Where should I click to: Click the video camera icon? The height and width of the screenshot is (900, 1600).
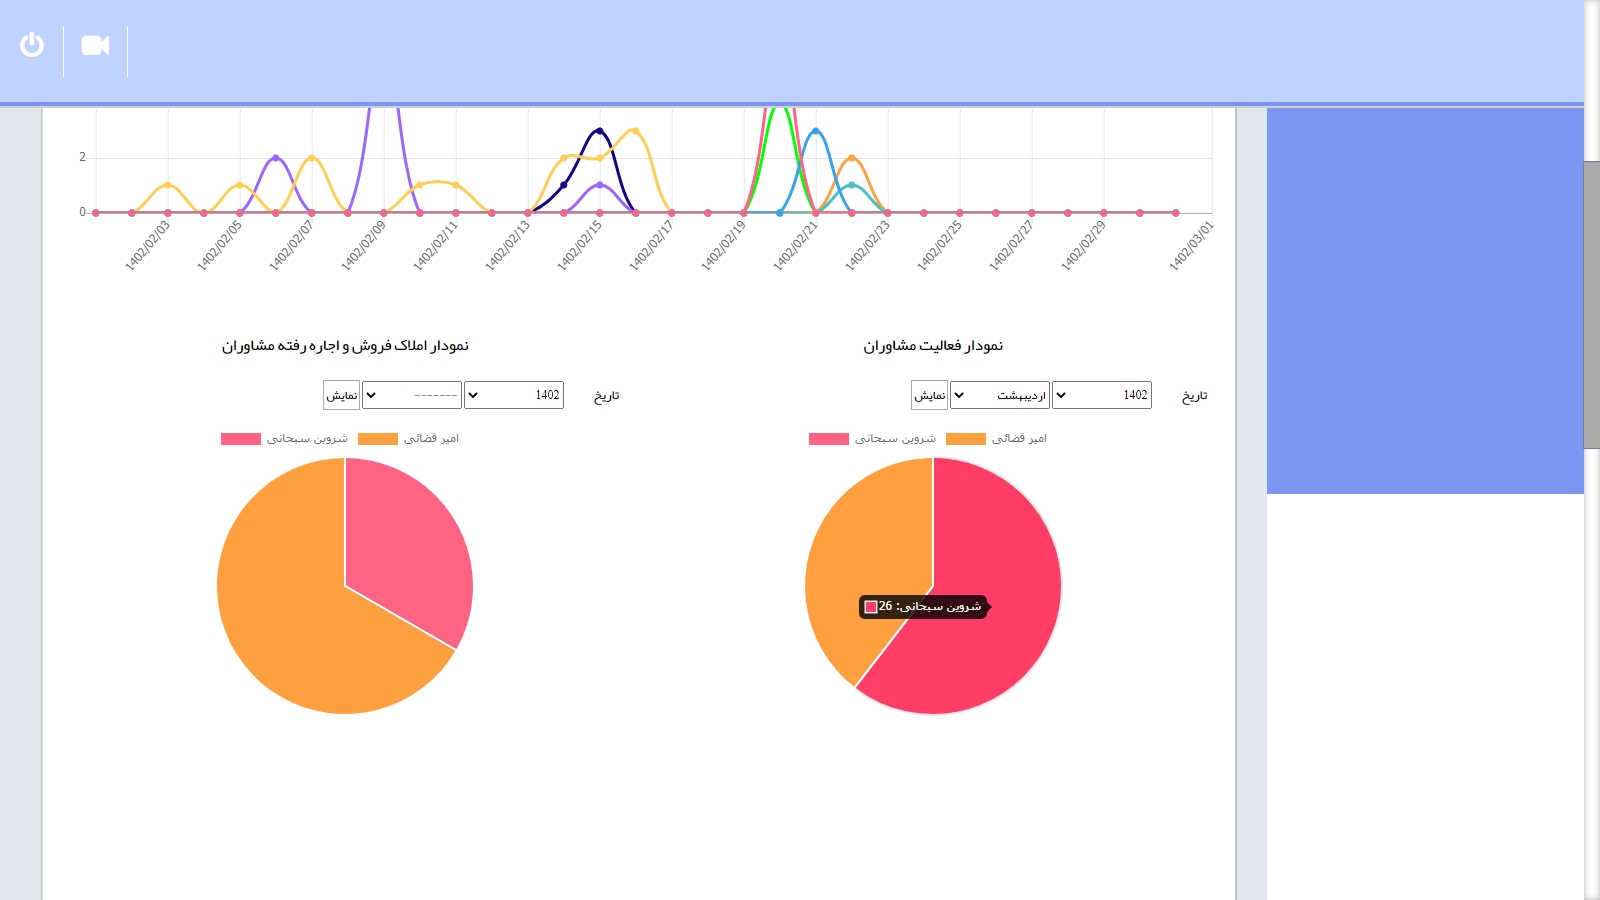tap(95, 45)
